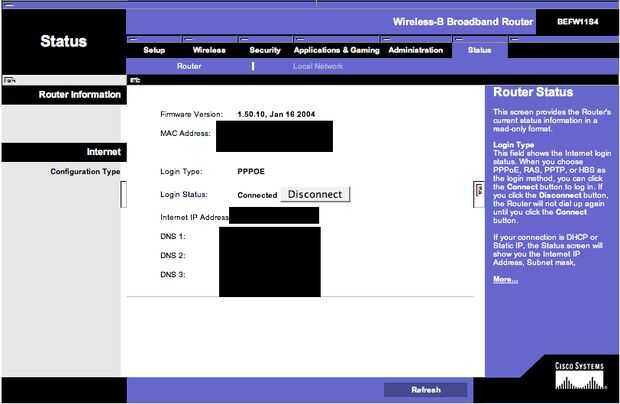Image resolution: width=620 pixels, height=404 pixels.
Task: Click the BEFW11S4 model label
Action: 578,22
